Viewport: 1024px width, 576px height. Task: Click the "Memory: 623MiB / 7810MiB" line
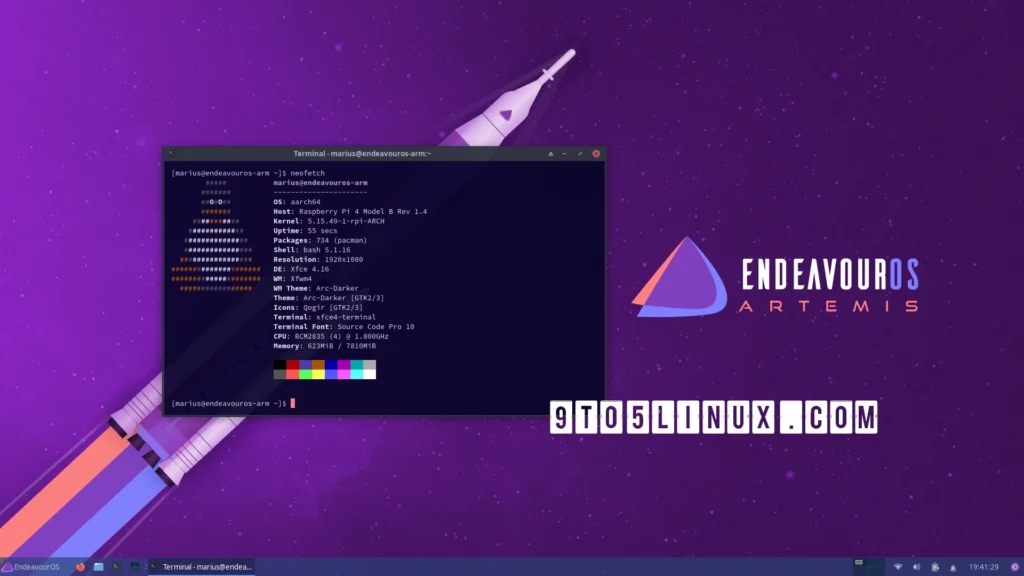325,346
